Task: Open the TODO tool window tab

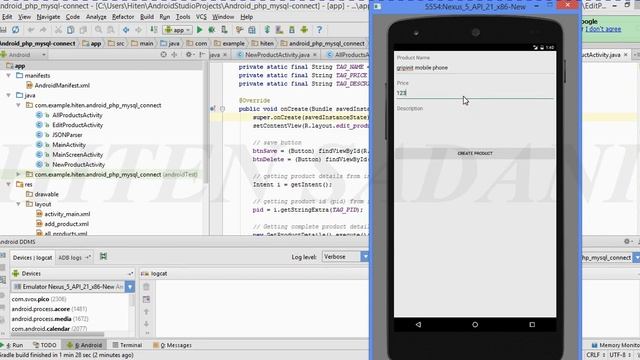Action: pyautogui.click(x=45, y=345)
